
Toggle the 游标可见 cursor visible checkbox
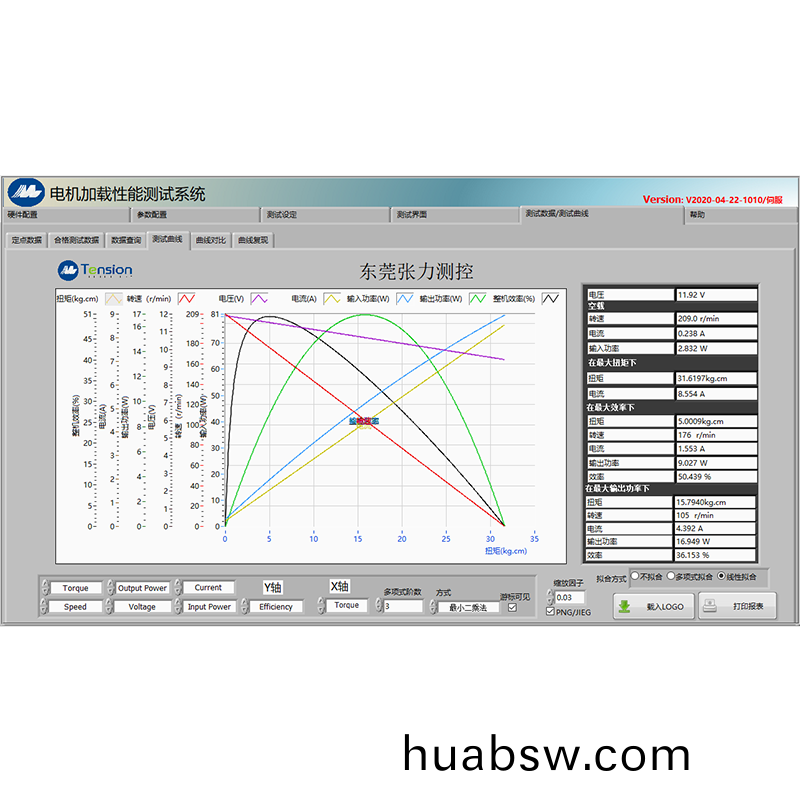pyautogui.click(x=513, y=606)
